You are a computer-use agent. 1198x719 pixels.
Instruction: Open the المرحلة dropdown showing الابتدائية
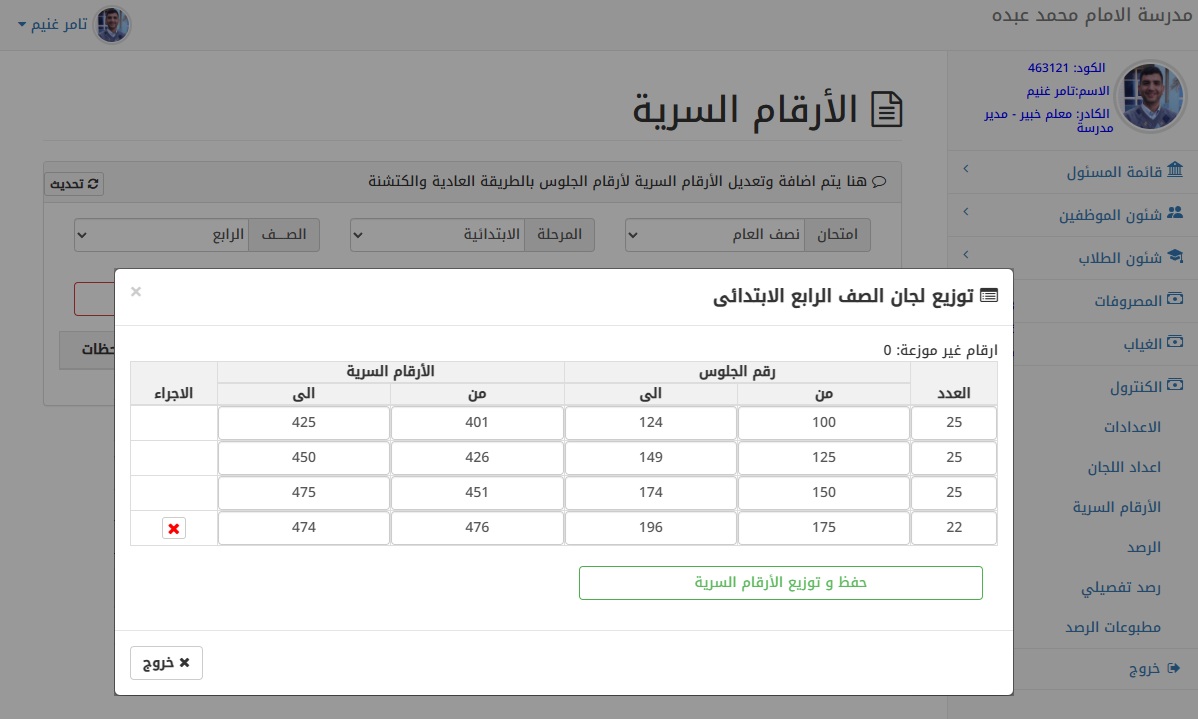(x=437, y=236)
